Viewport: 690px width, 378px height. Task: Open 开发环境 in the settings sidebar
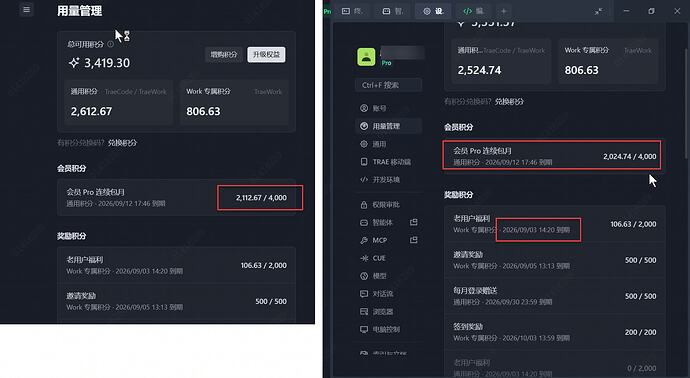[389, 180]
